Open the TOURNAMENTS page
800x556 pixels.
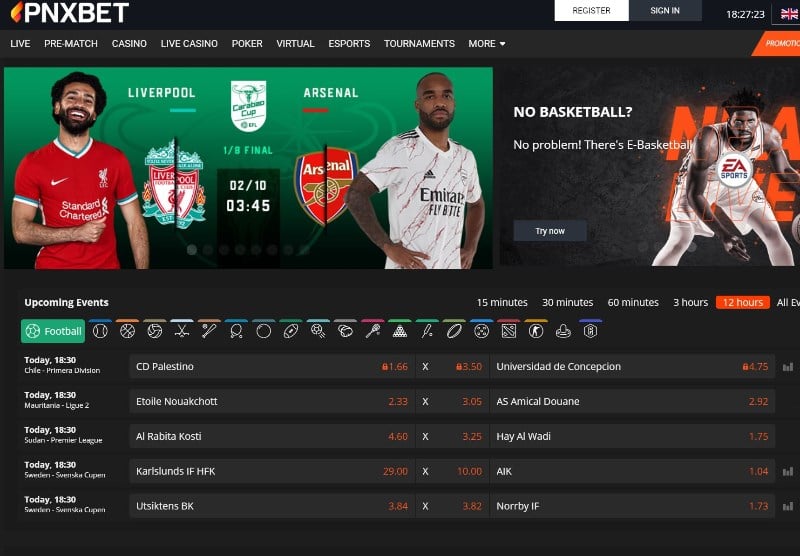419,44
